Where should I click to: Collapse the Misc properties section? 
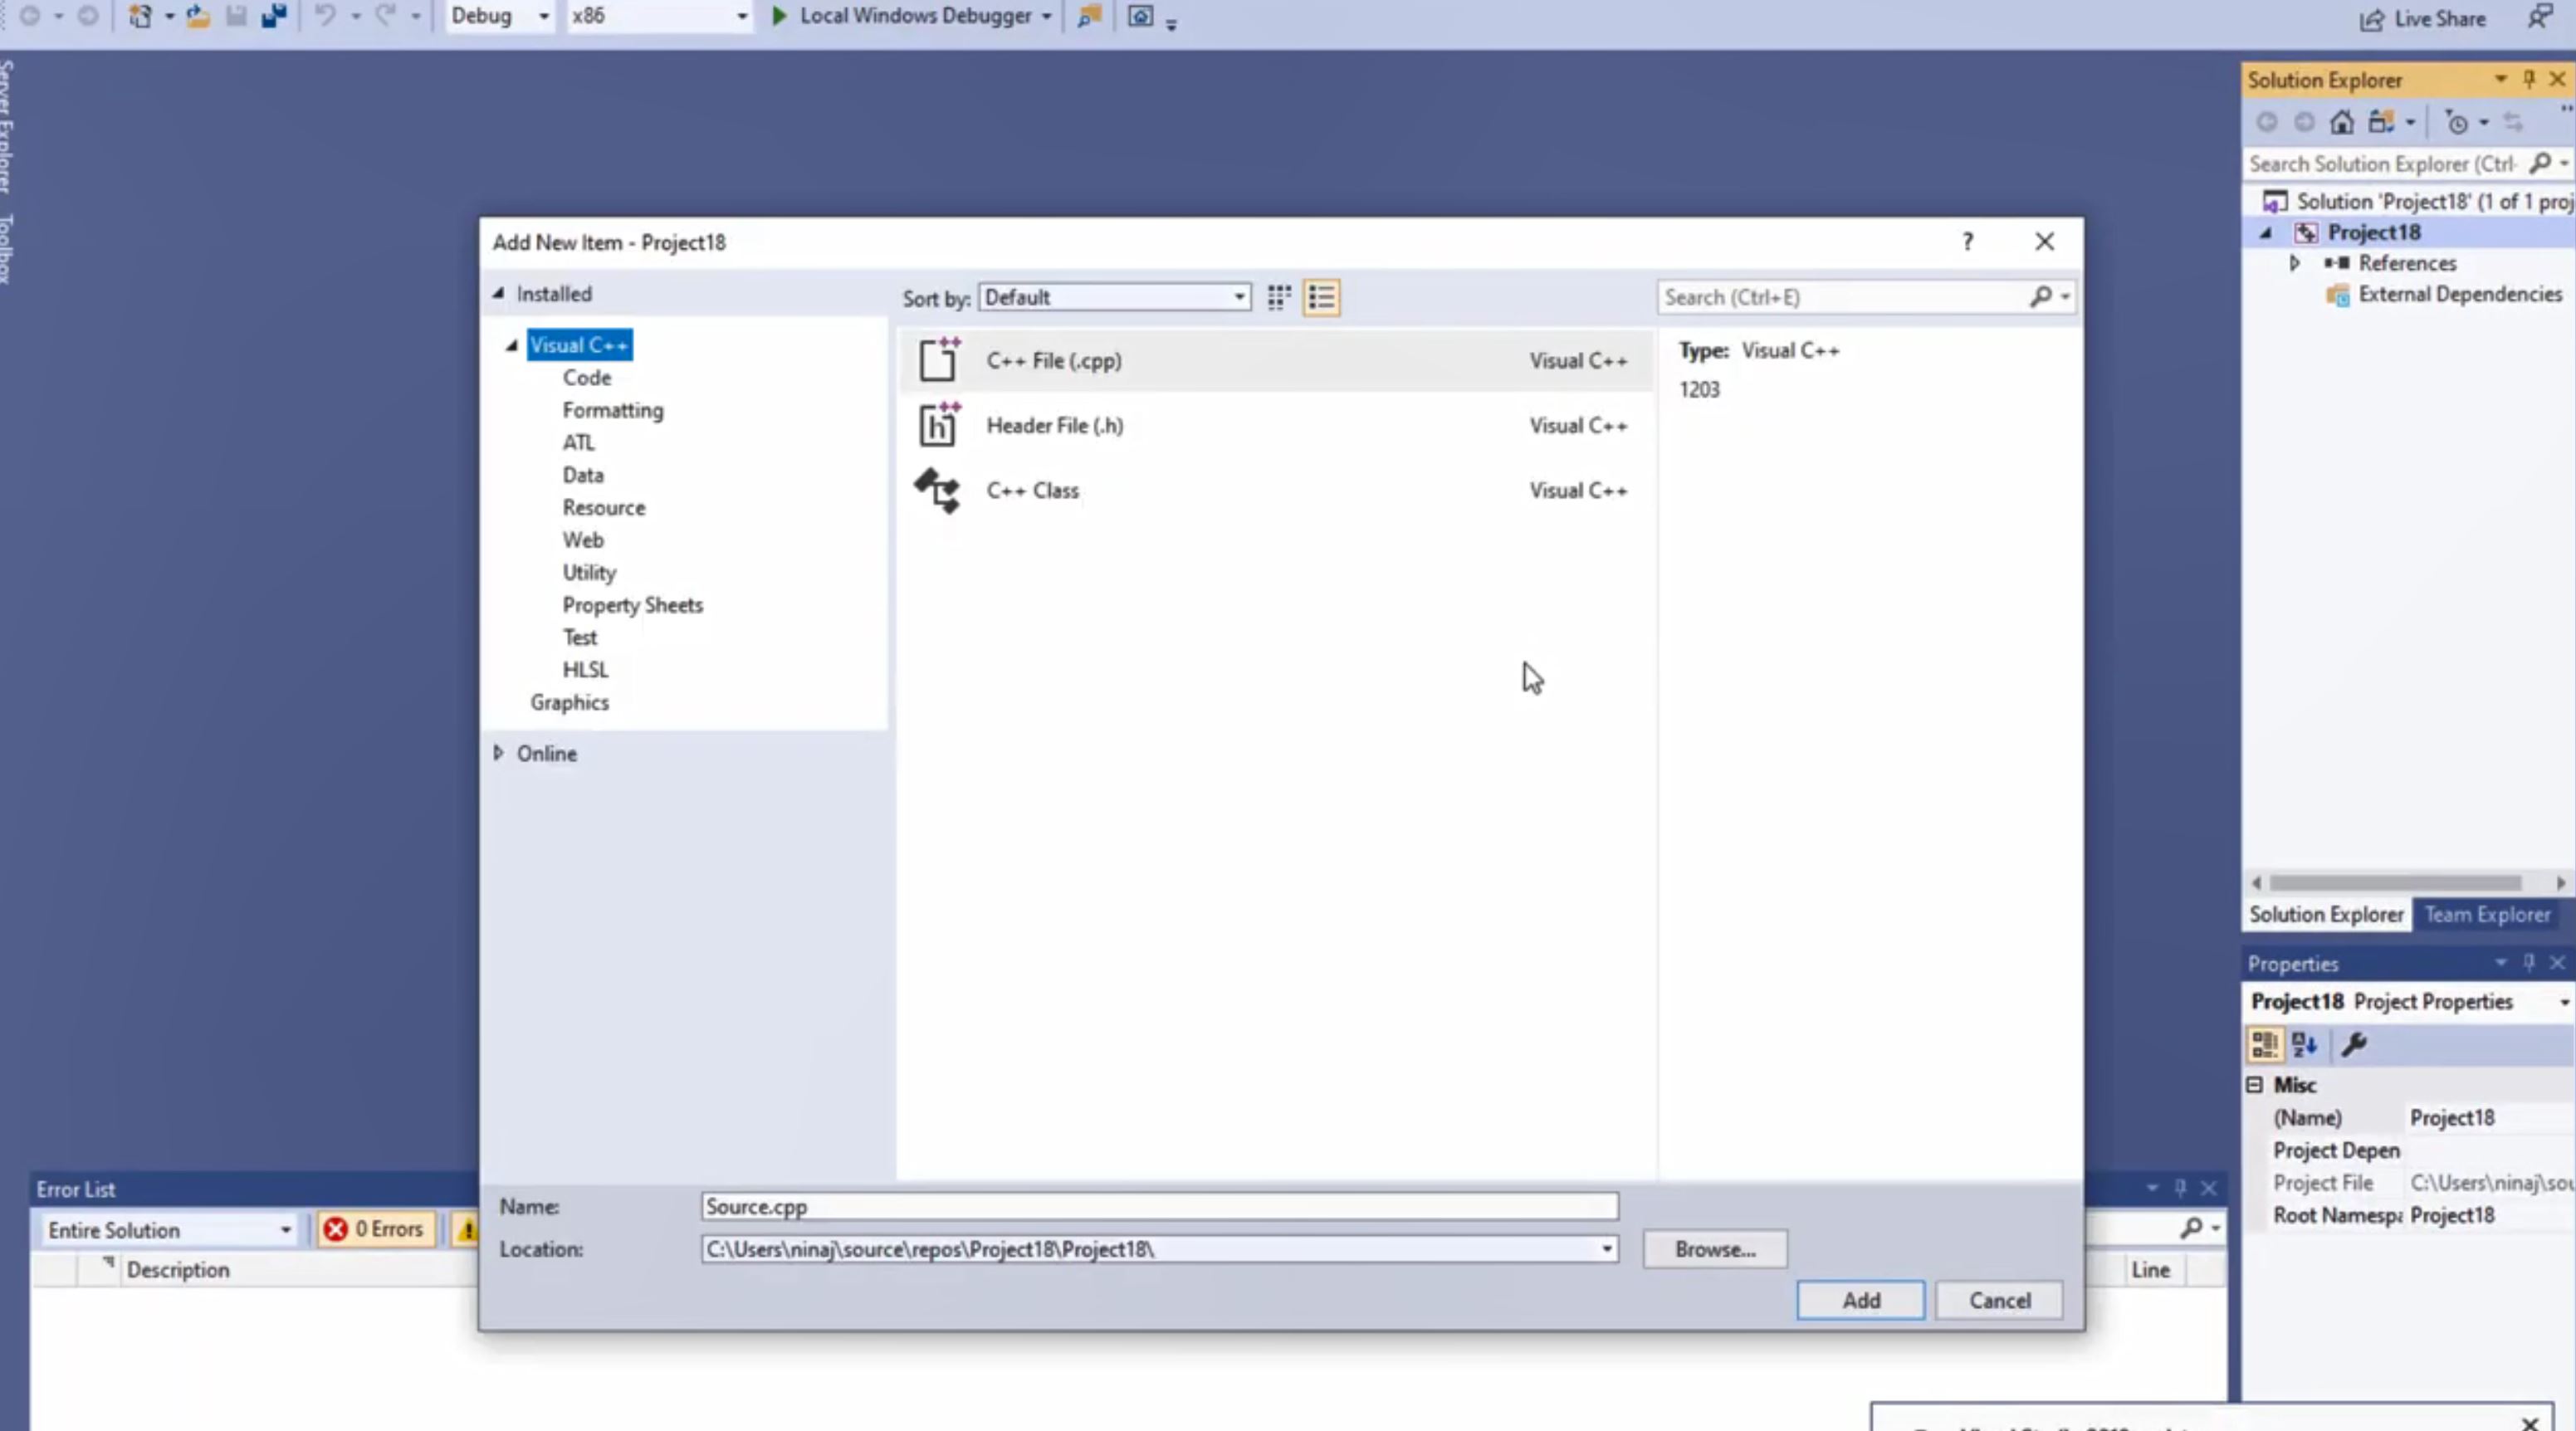click(x=2254, y=1085)
